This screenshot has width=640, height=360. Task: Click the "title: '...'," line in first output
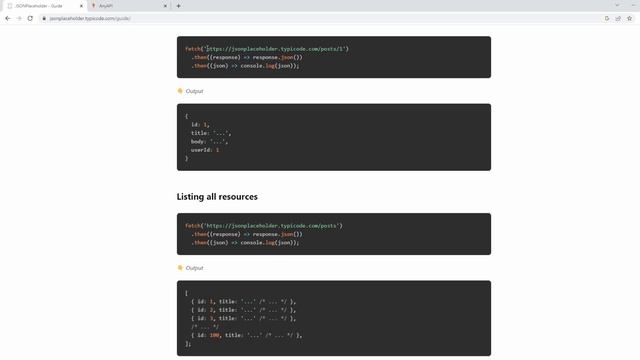click(x=211, y=133)
